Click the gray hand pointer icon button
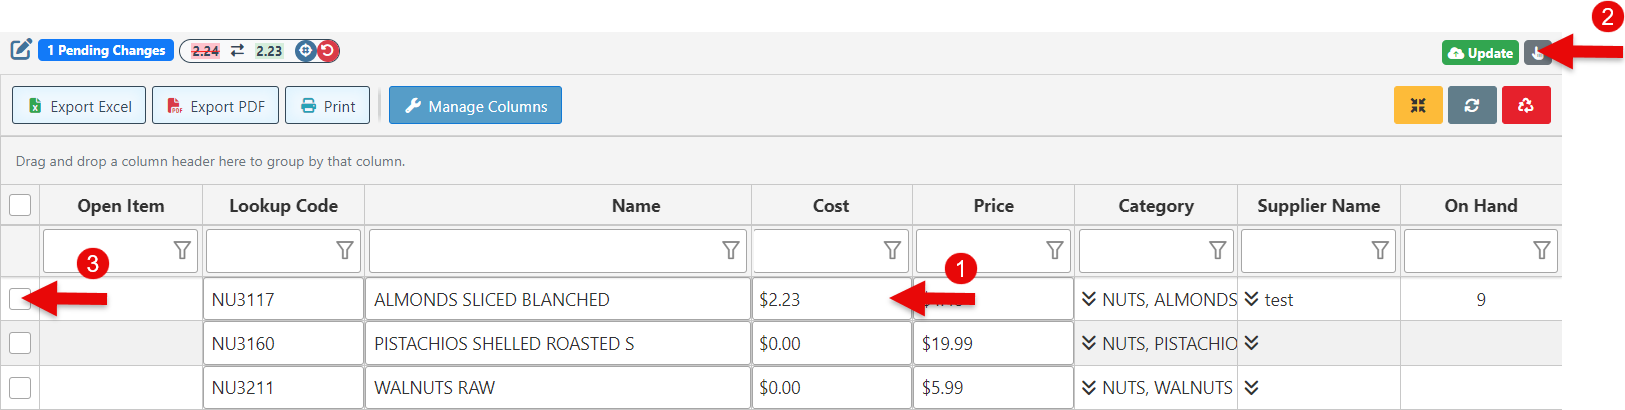This screenshot has width=1625, height=410. click(1537, 53)
